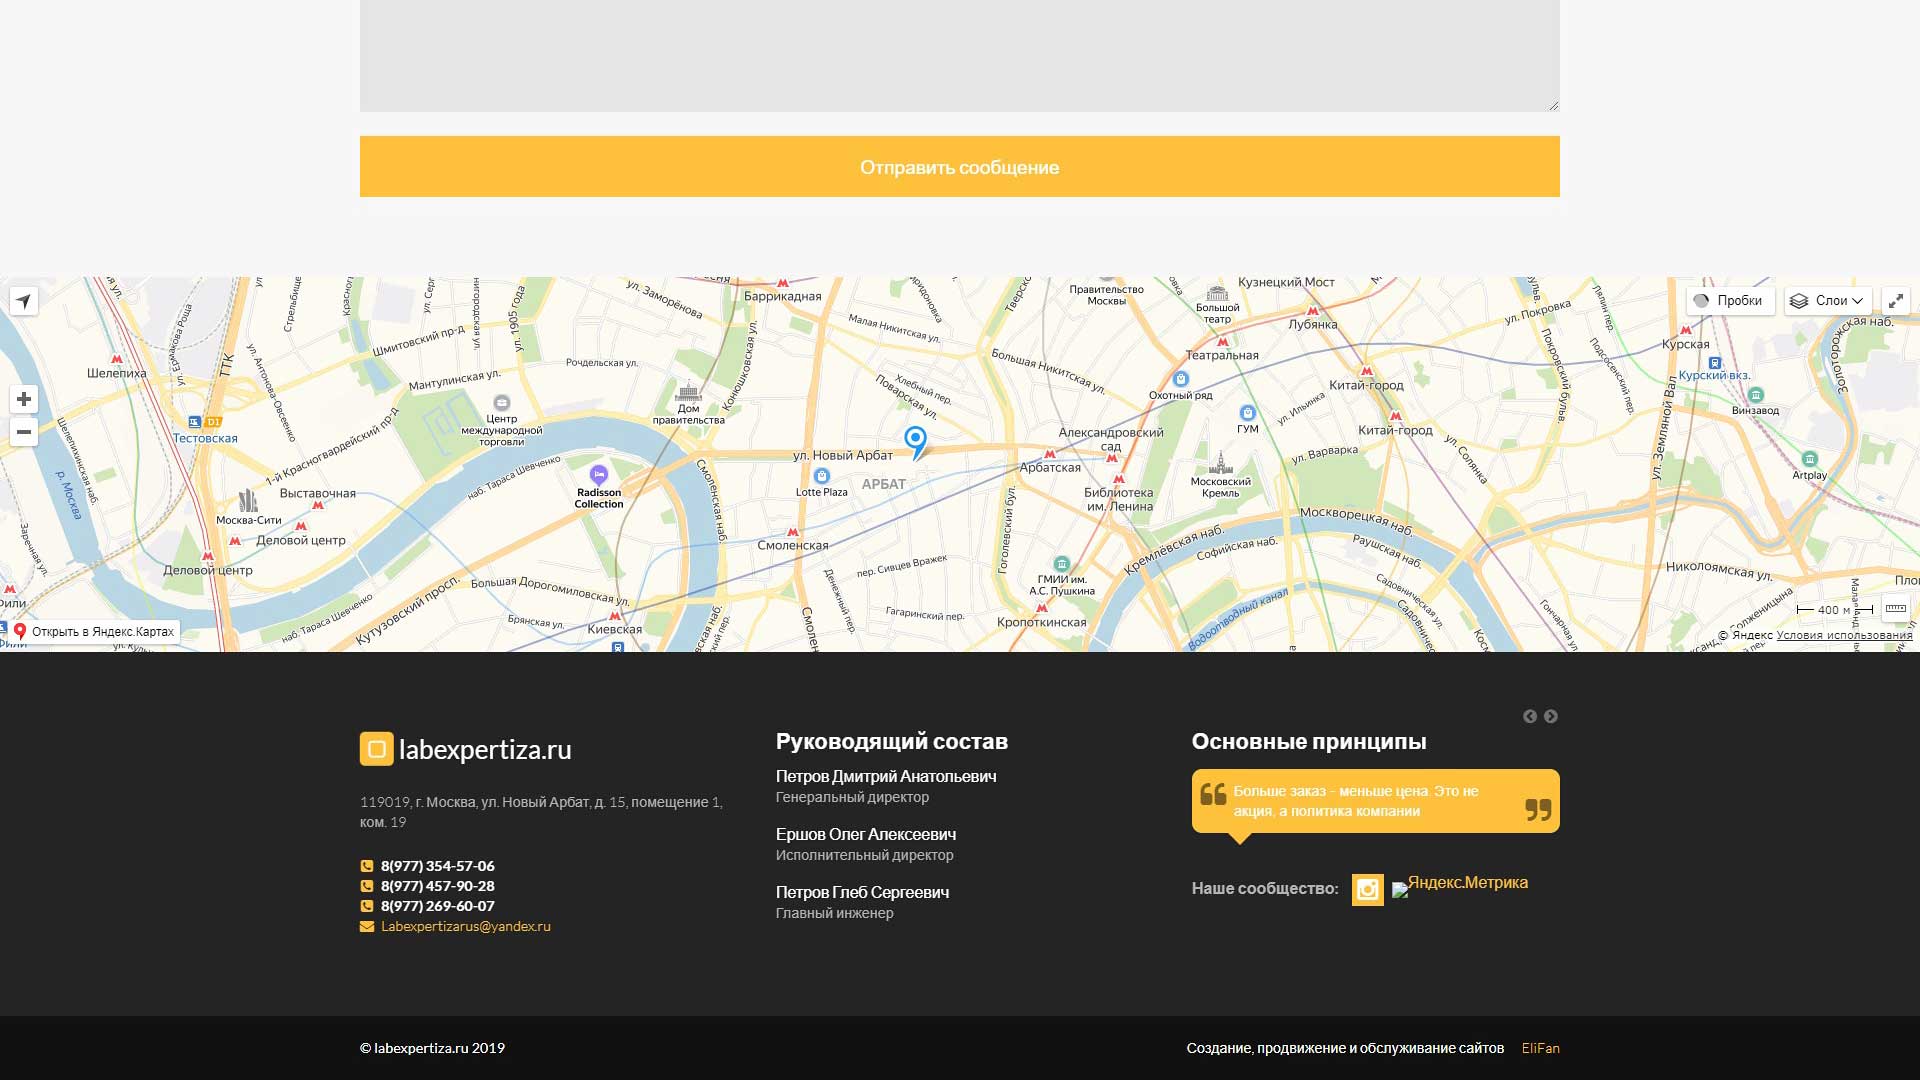
Task: Click the map geolocation arrow icon
Action: point(24,301)
